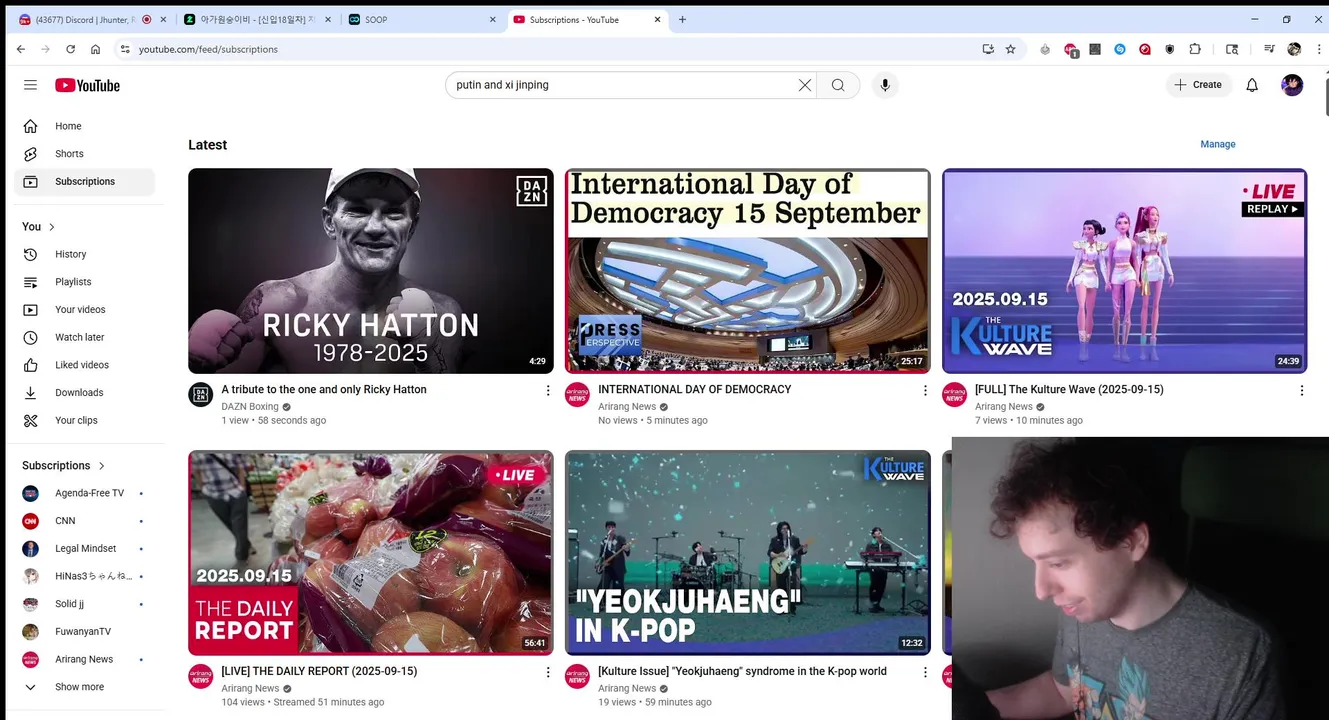The image size is (1329, 720).
Task: Play The Kulture Wave replay thumbnail
Action: tap(1125, 271)
